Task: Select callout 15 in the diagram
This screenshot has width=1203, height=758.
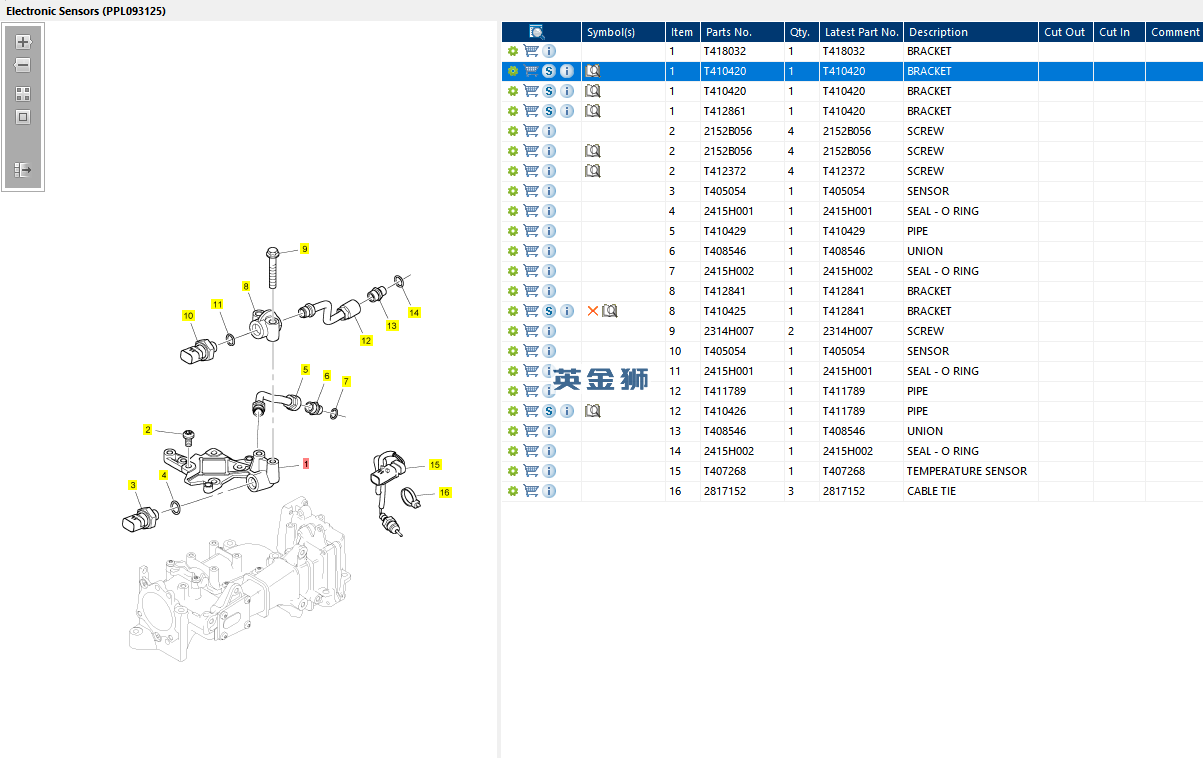Action: tap(434, 464)
